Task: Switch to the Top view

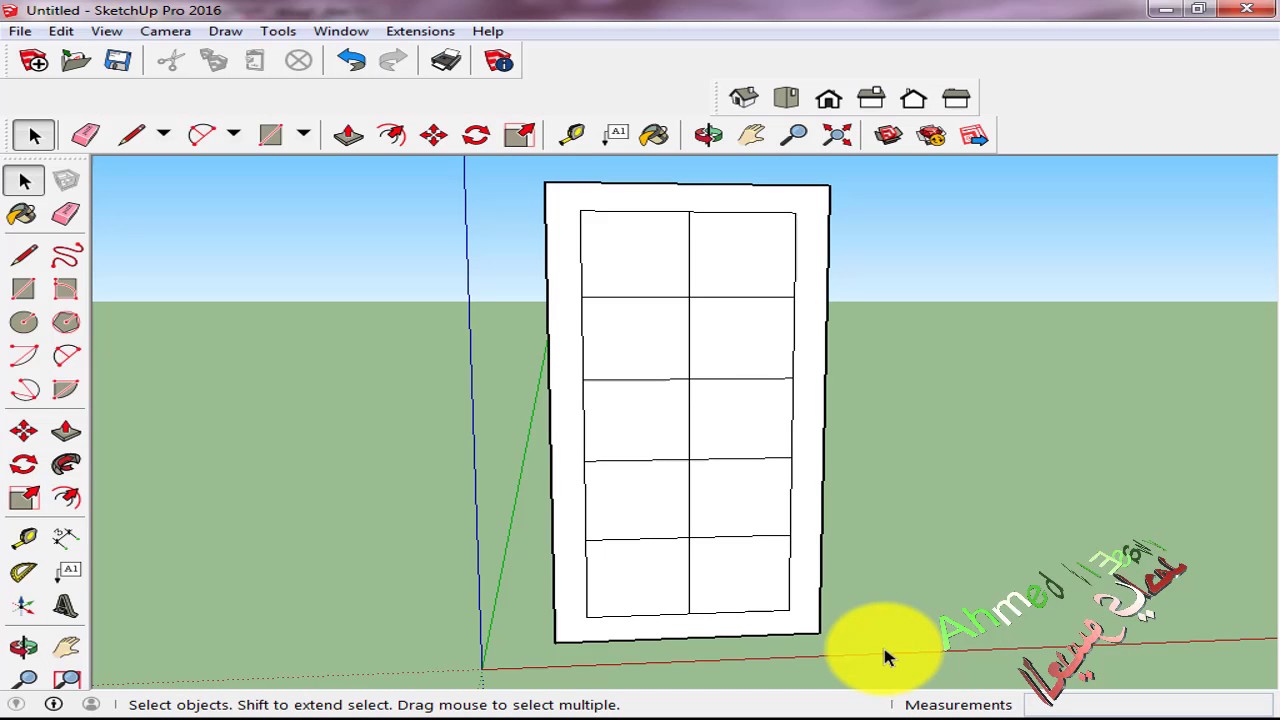Action: click(786, 98)
